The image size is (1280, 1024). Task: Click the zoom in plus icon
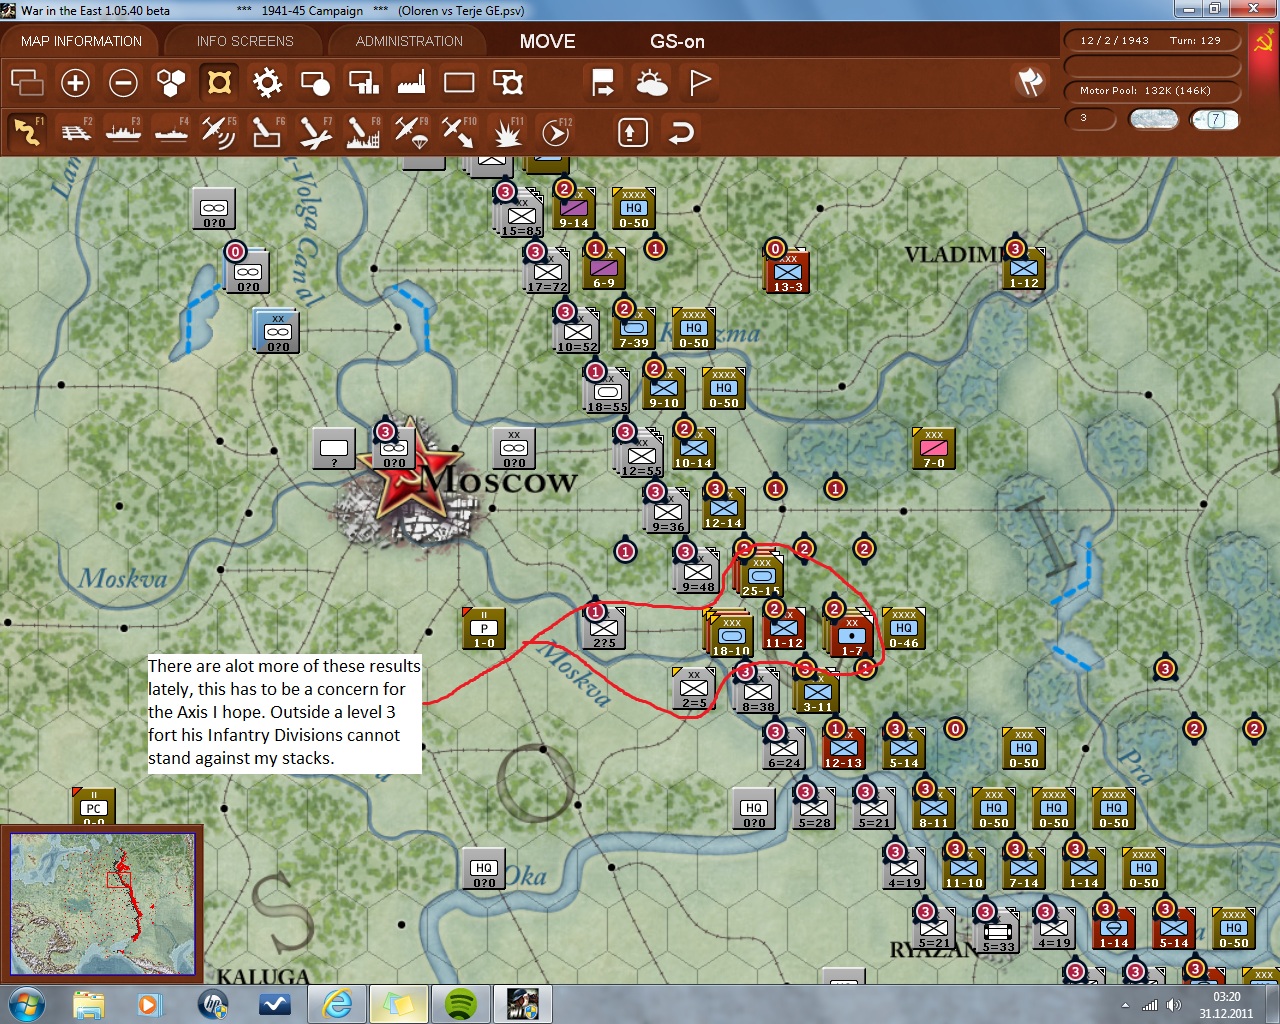75,82
